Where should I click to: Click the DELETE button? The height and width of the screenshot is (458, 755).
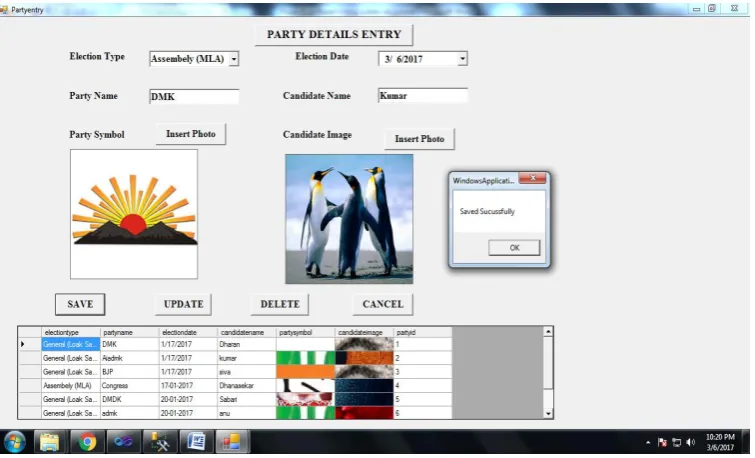tap(280, 304)
